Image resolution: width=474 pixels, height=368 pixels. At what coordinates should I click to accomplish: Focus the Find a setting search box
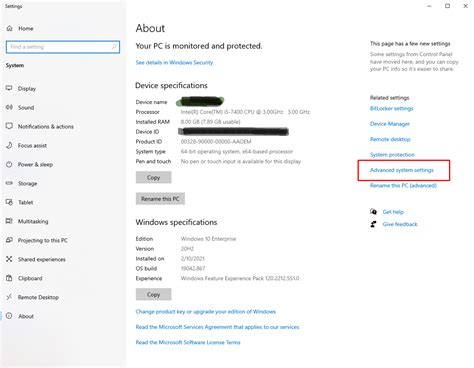(63, 47)
